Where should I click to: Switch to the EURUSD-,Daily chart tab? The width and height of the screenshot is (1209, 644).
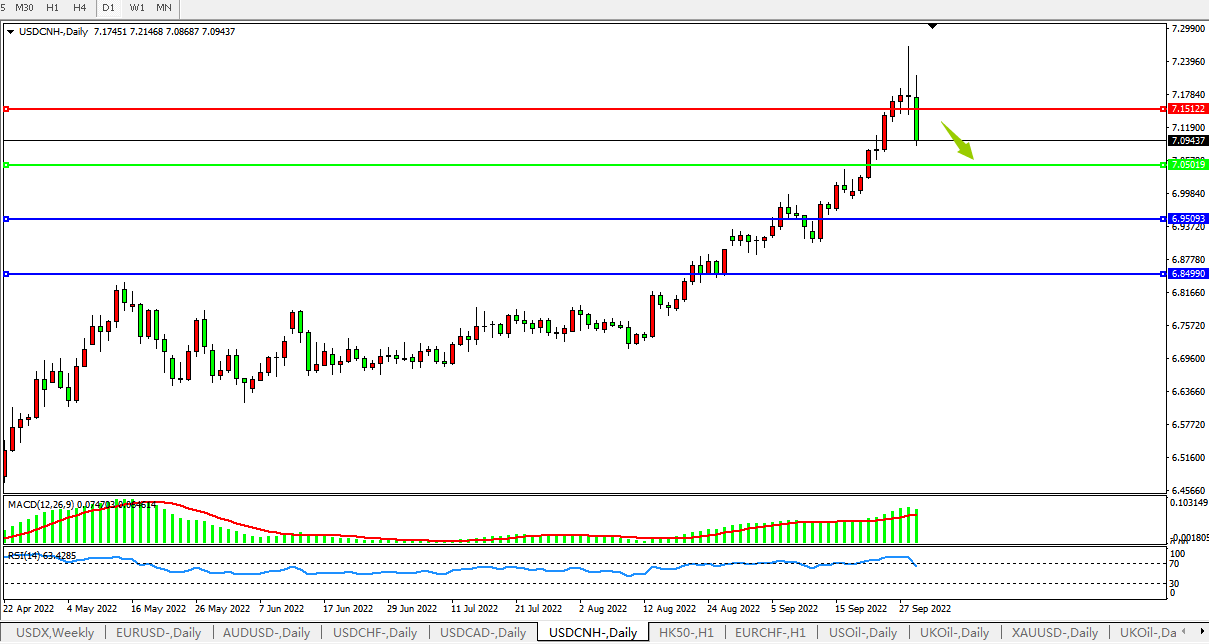(x=156, y=633)
